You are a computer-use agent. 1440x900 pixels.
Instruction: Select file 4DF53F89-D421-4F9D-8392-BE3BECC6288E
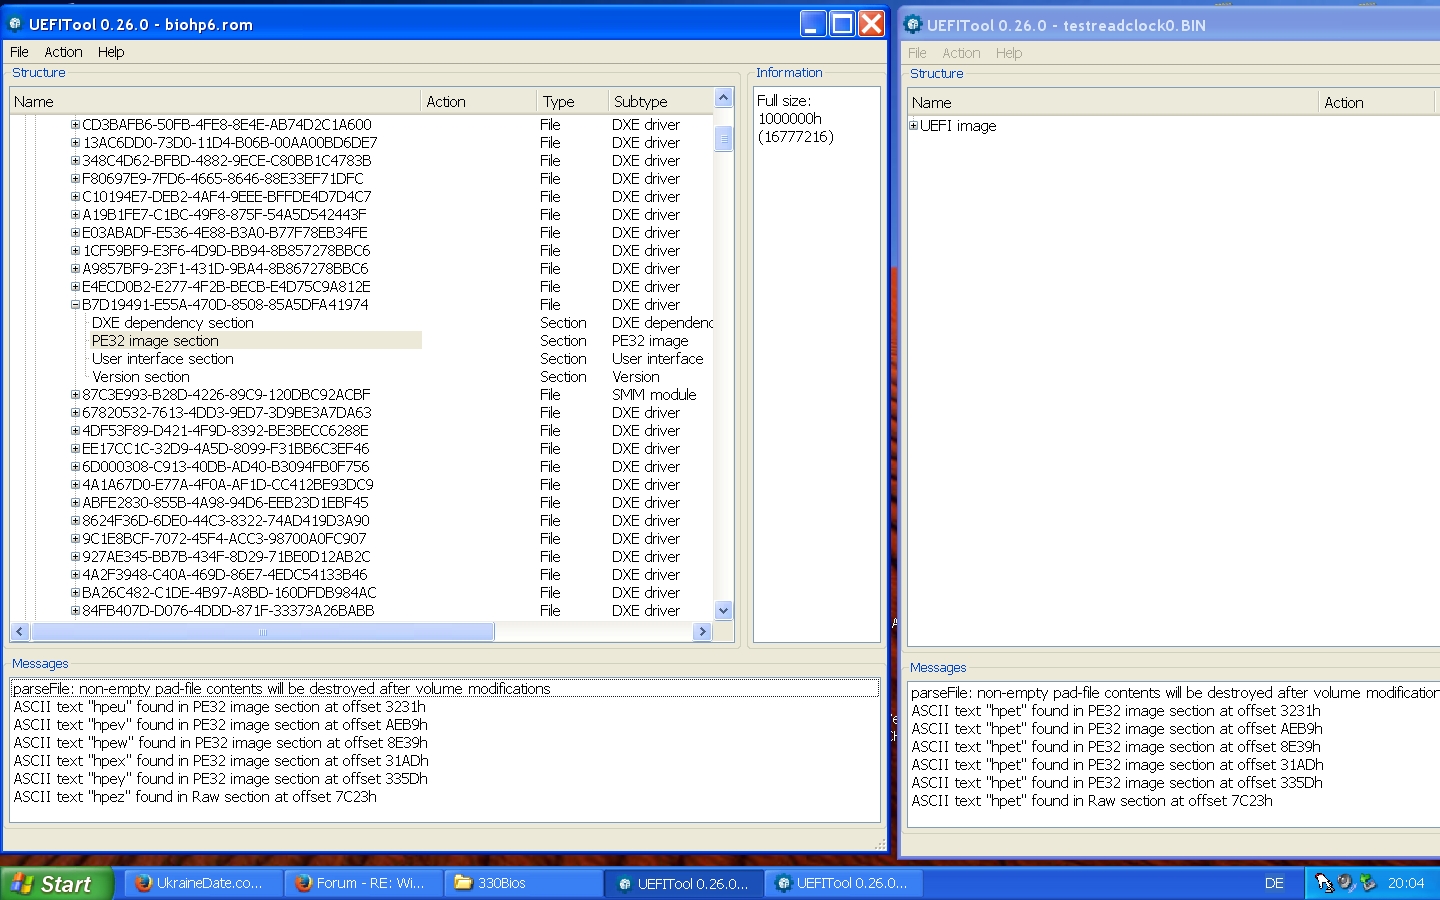[x=225, y=431]
